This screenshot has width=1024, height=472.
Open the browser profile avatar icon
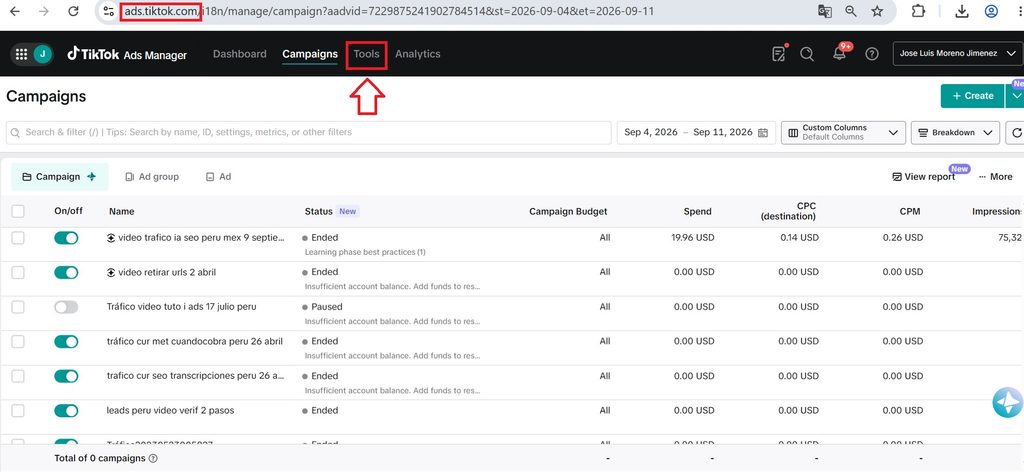coord(991,11)
